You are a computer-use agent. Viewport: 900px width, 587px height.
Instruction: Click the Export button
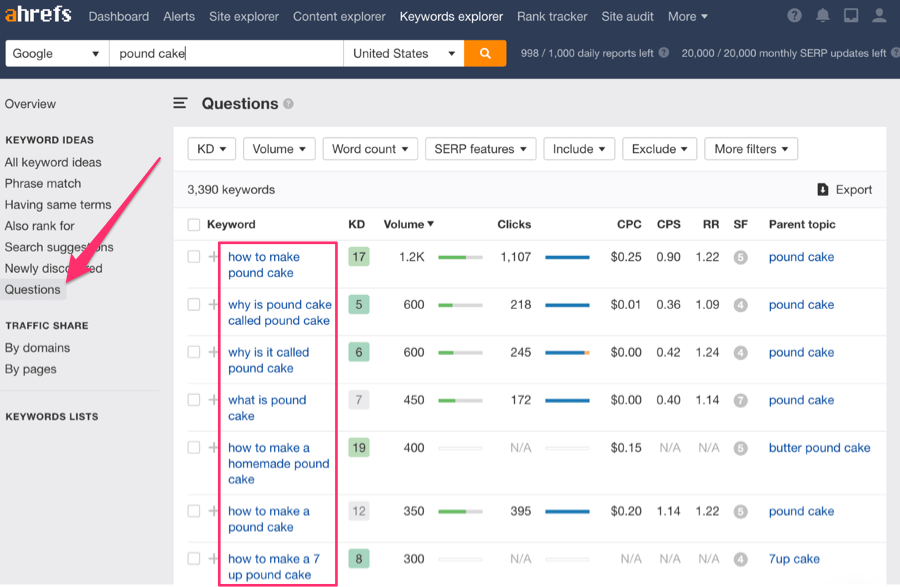pyautogui.click(x=845, y=189)
